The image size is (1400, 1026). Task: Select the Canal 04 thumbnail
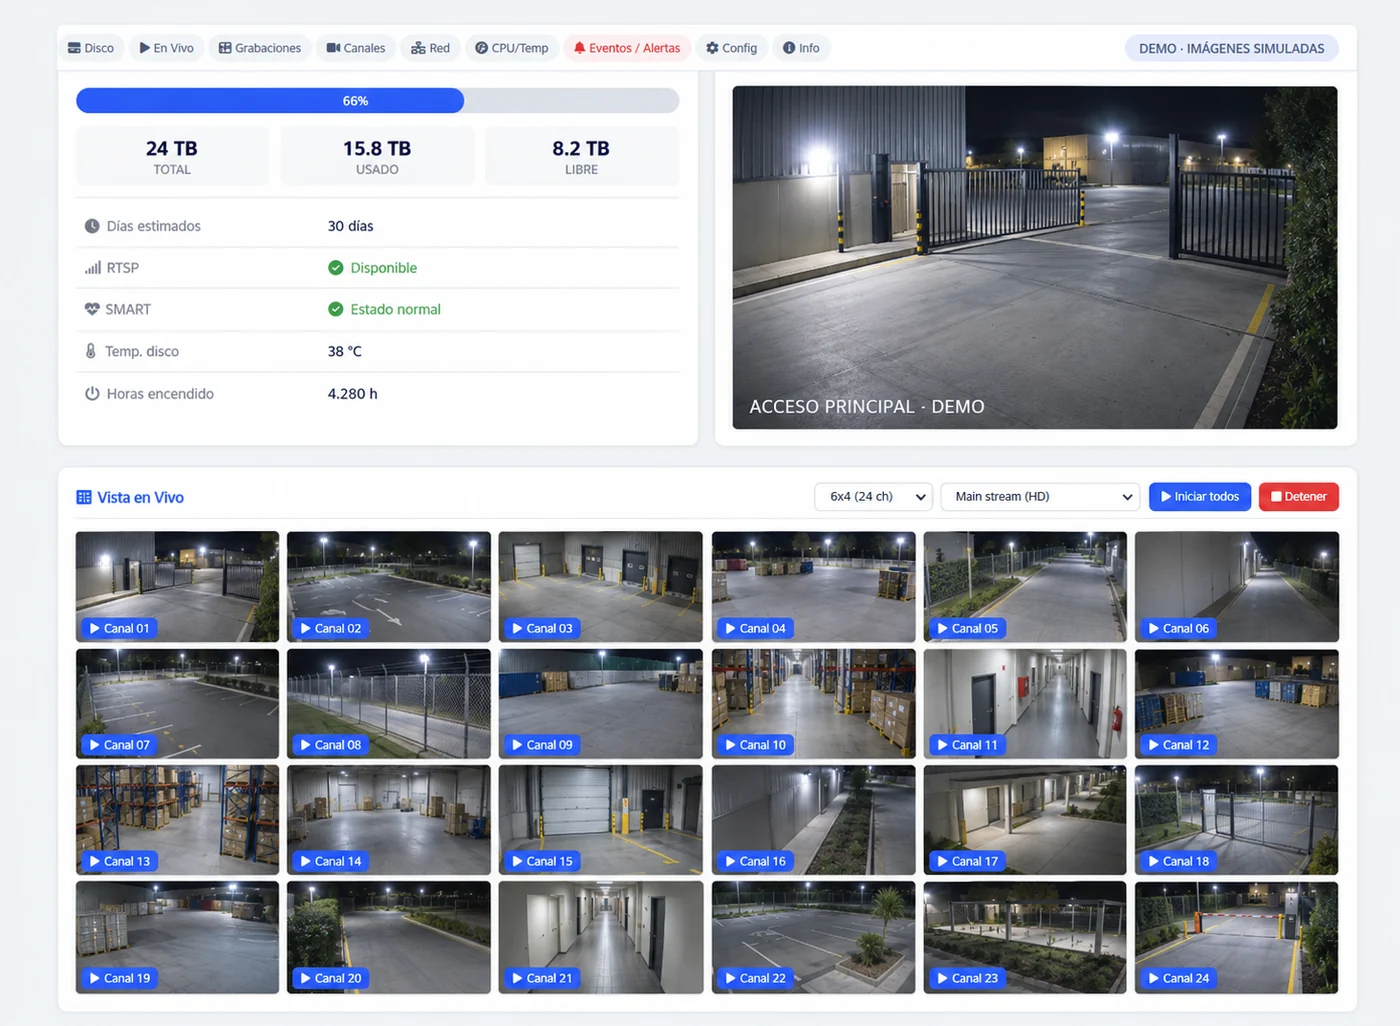[x=814, y=586]
